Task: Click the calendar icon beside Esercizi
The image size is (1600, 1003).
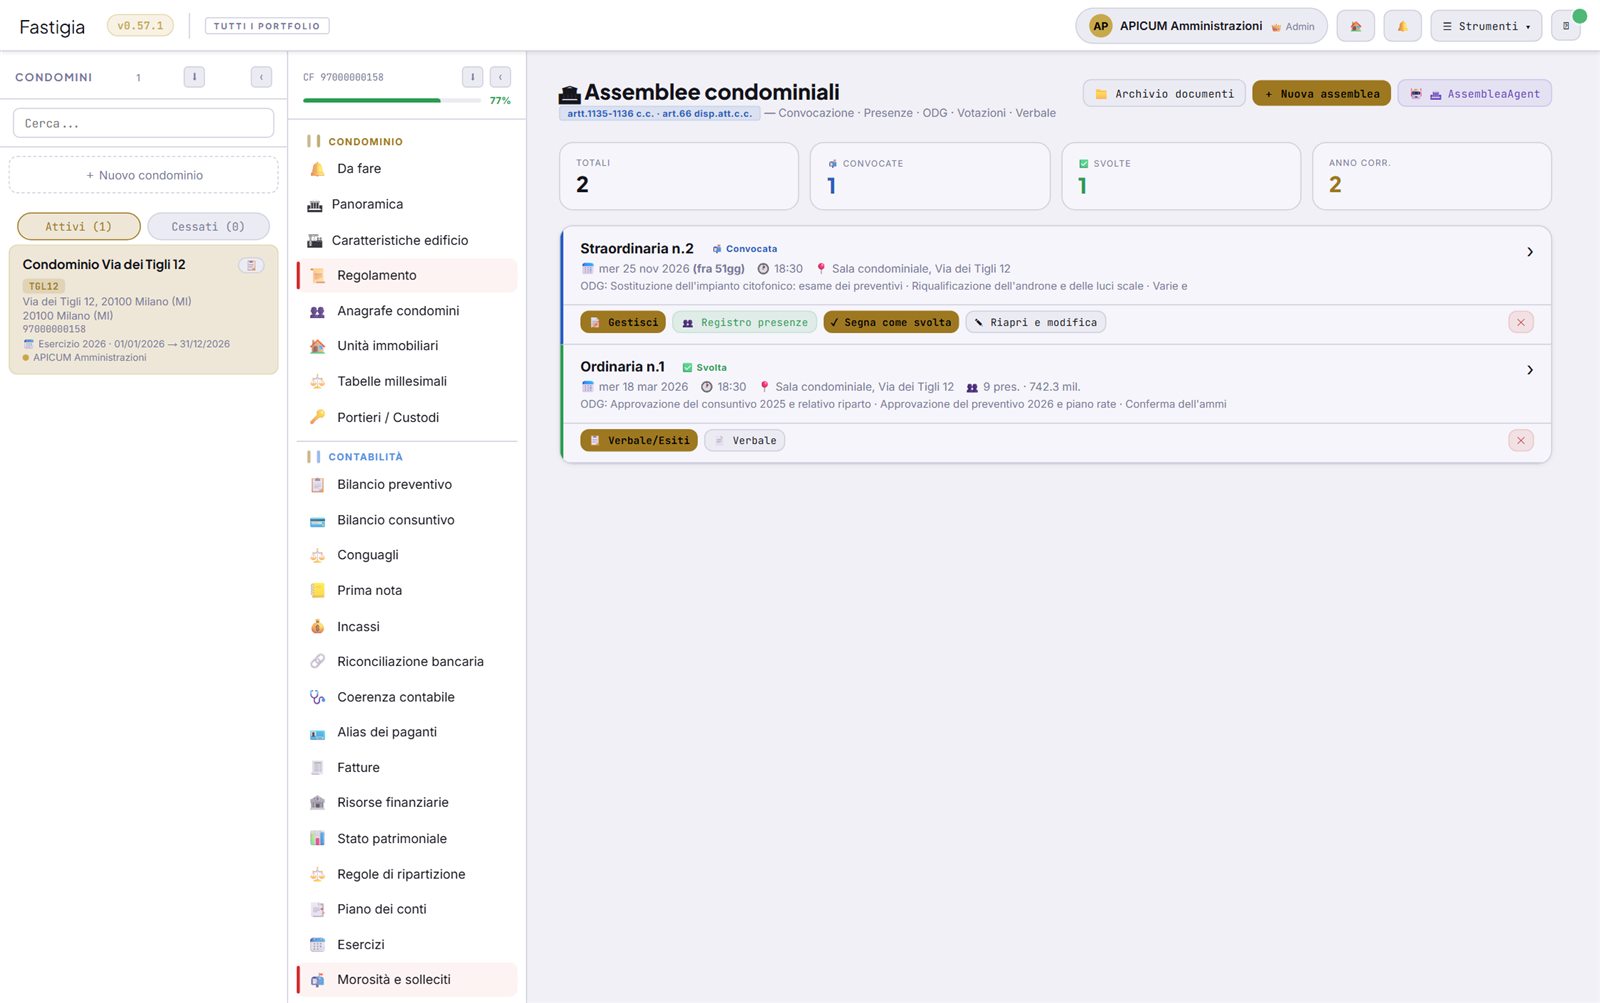Action: (x=317, y=944)
